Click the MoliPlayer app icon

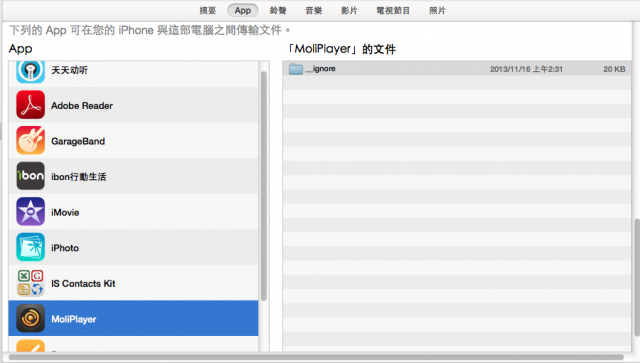click(31, 318)
